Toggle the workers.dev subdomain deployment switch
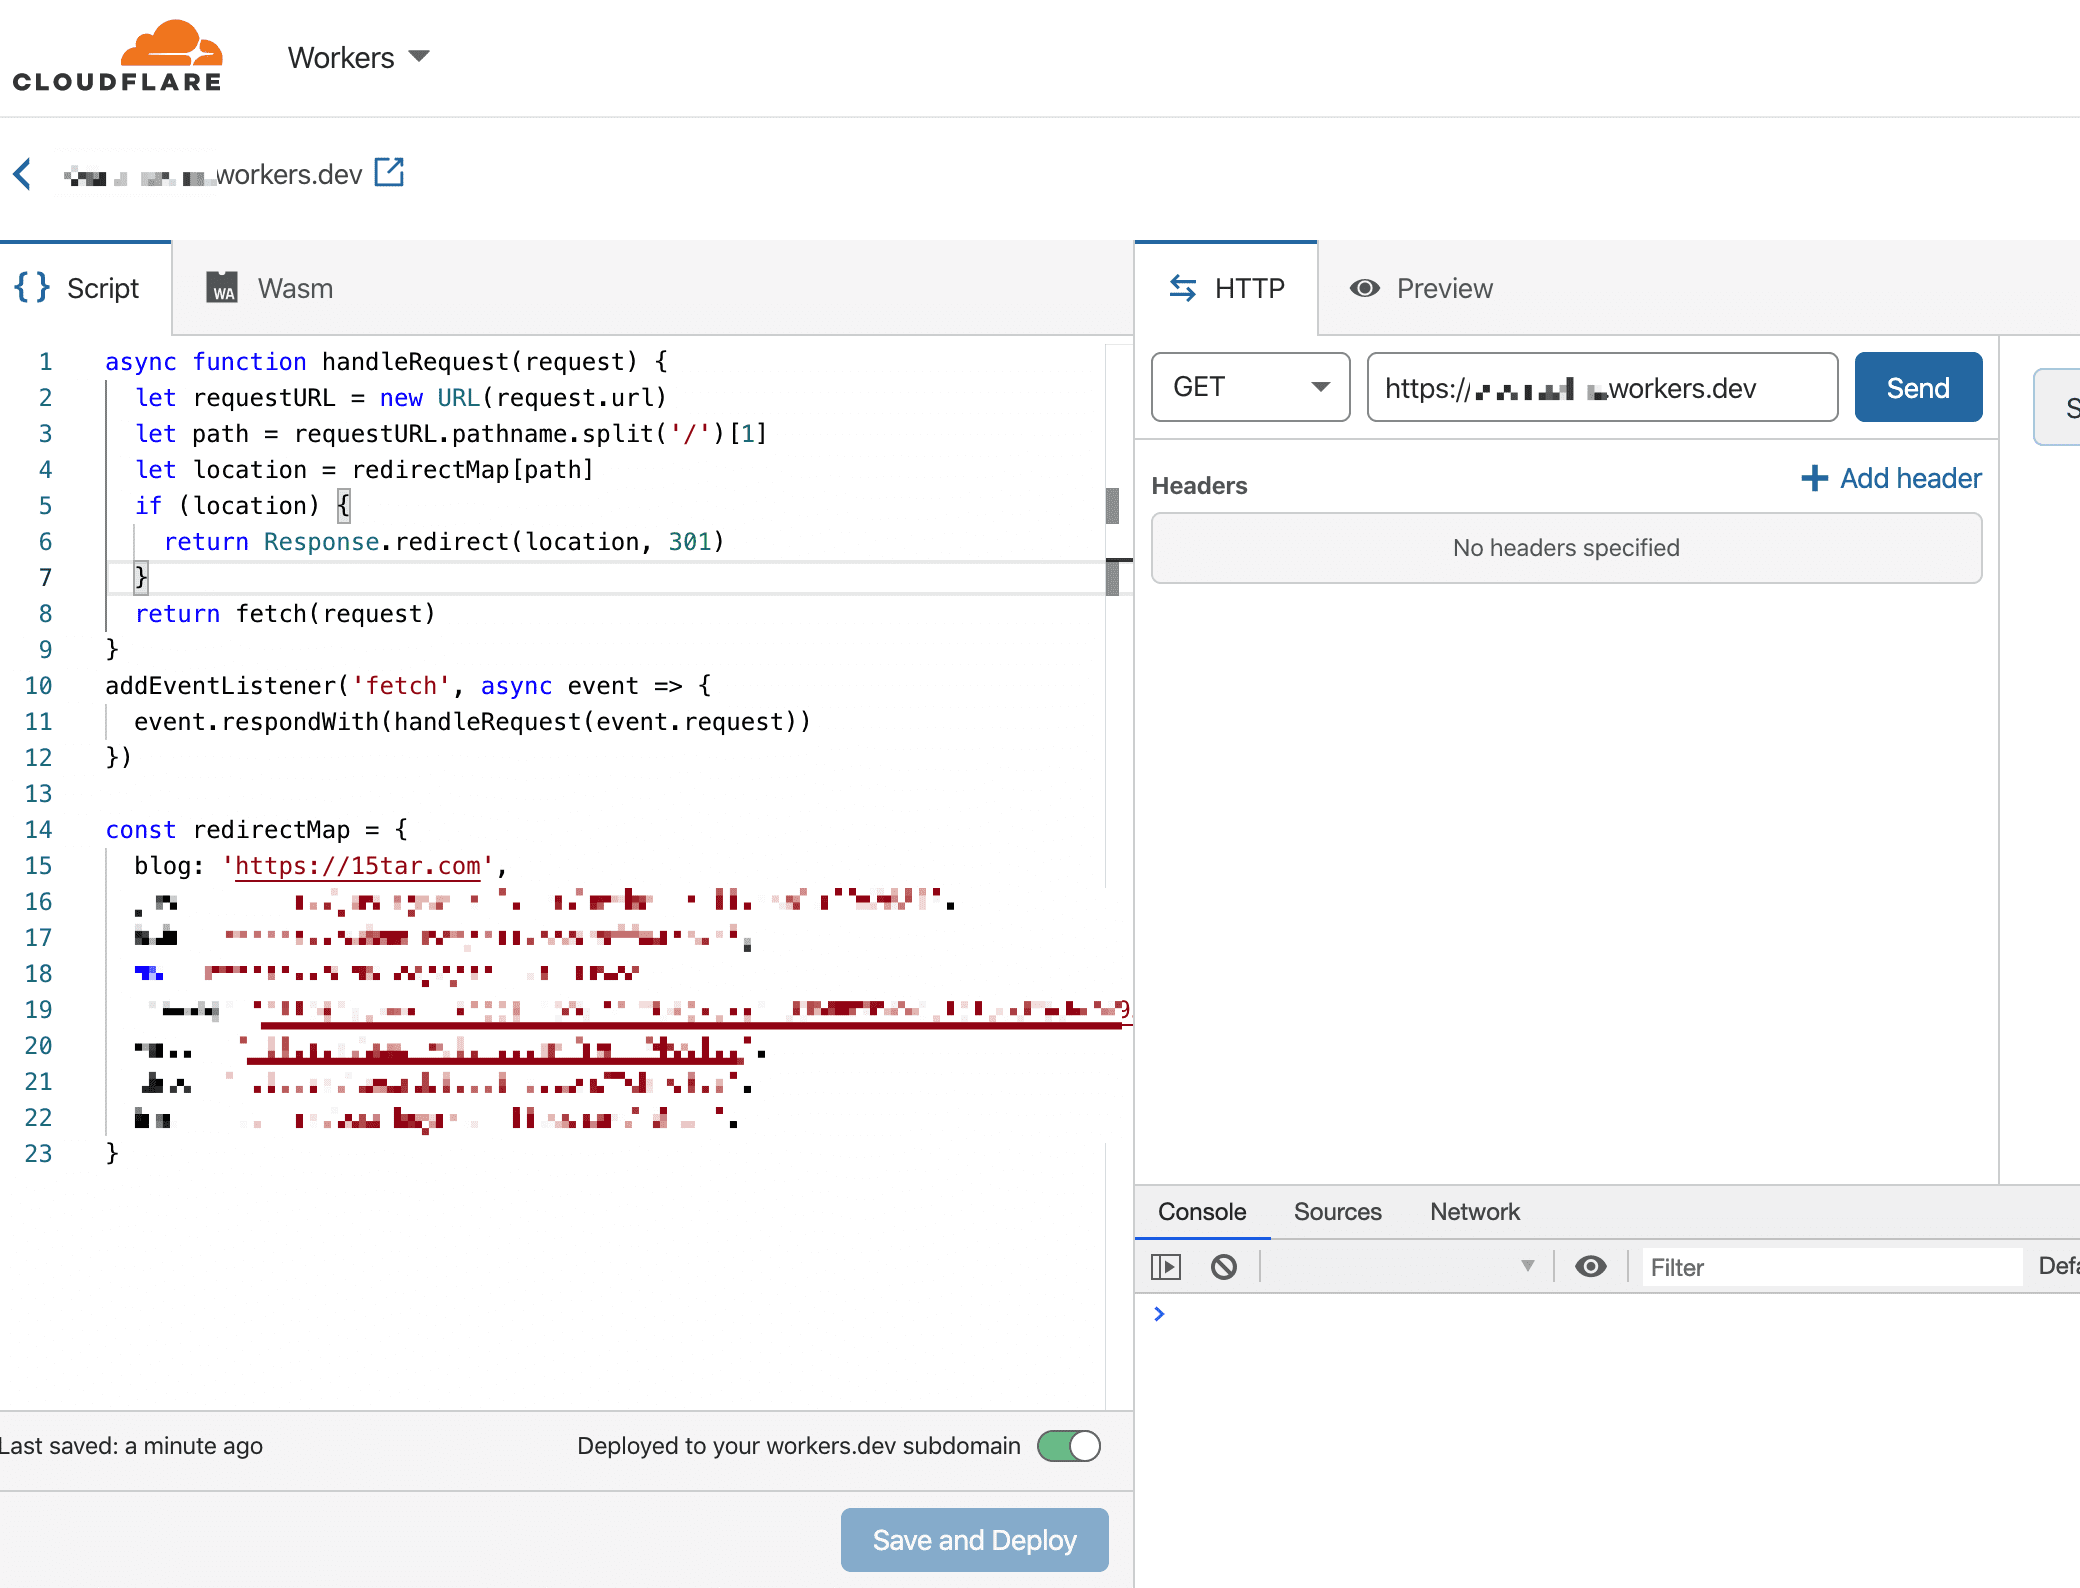This screenshot has height=1588, width=2080. tap(1069, 1446)
